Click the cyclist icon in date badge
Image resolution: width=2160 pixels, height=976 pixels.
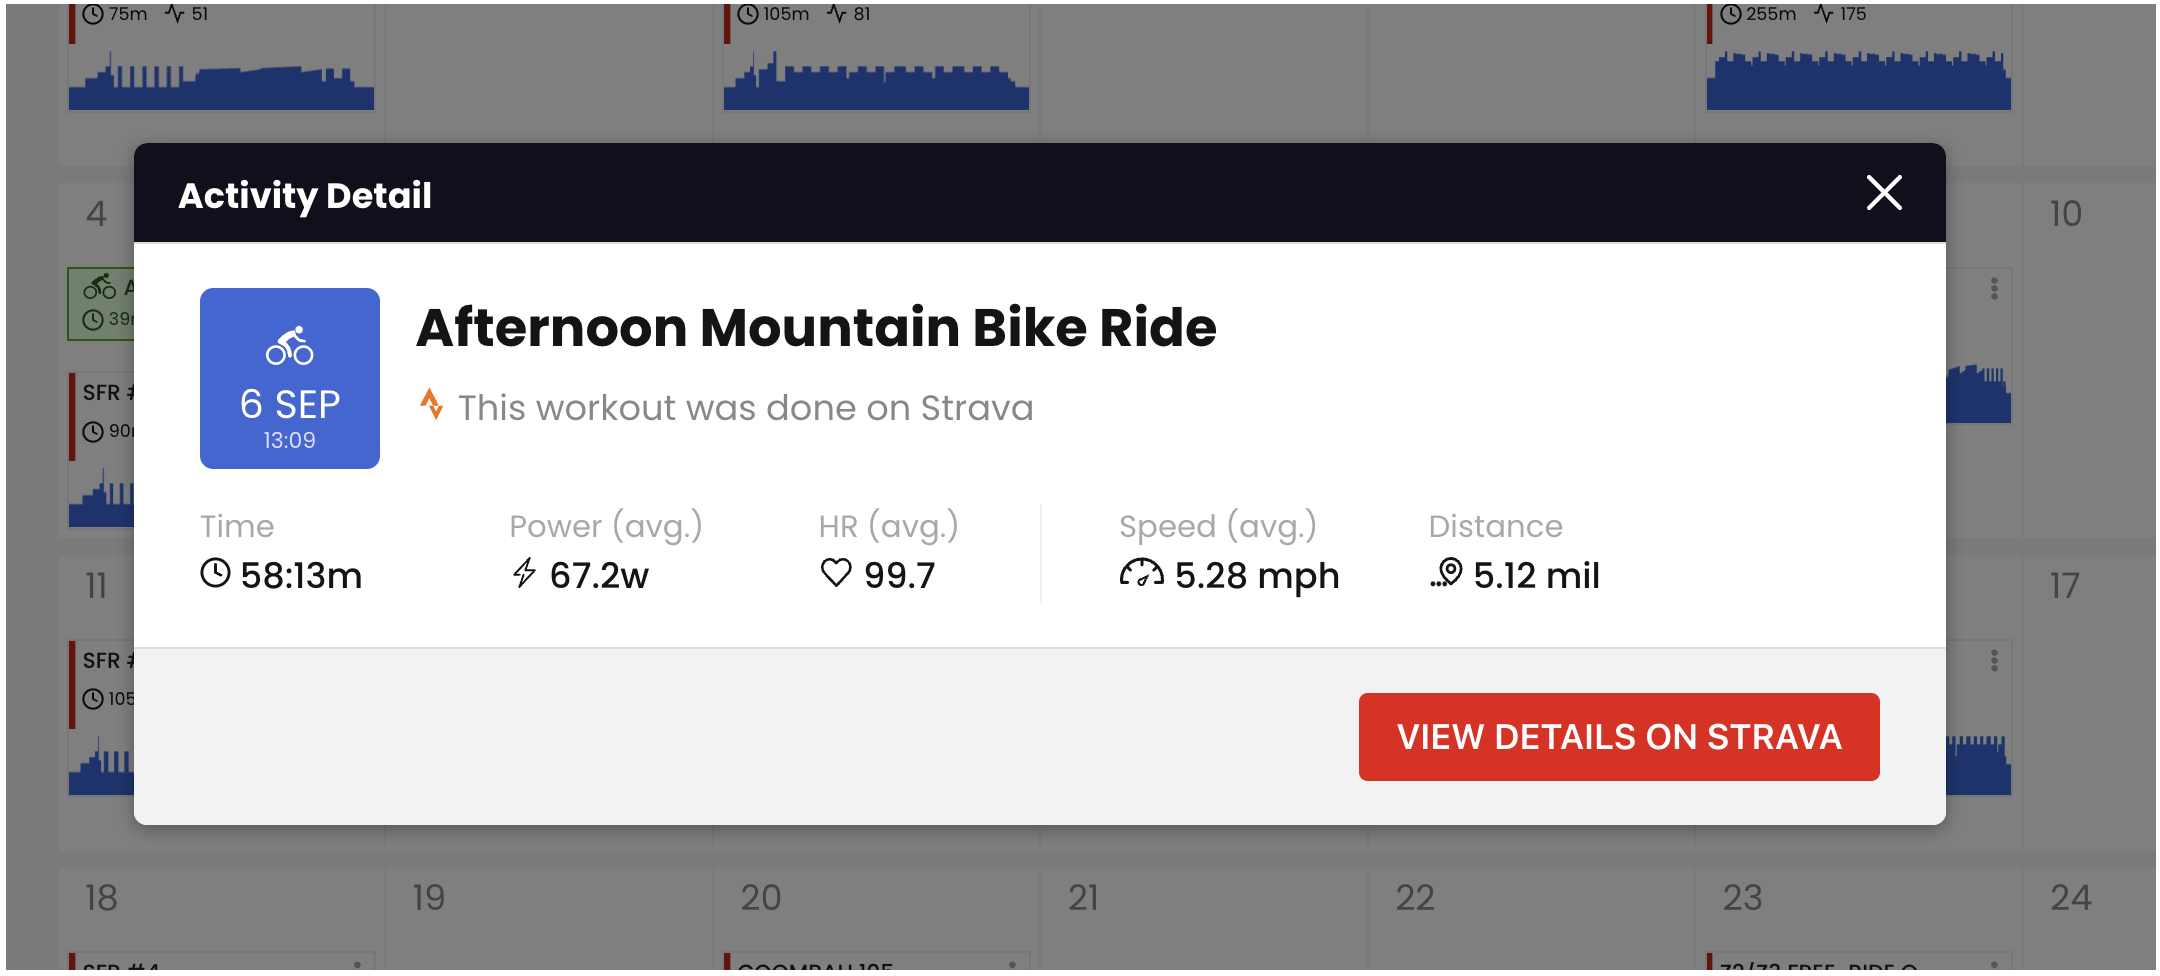pyautogui.click(x=289, y=346)
